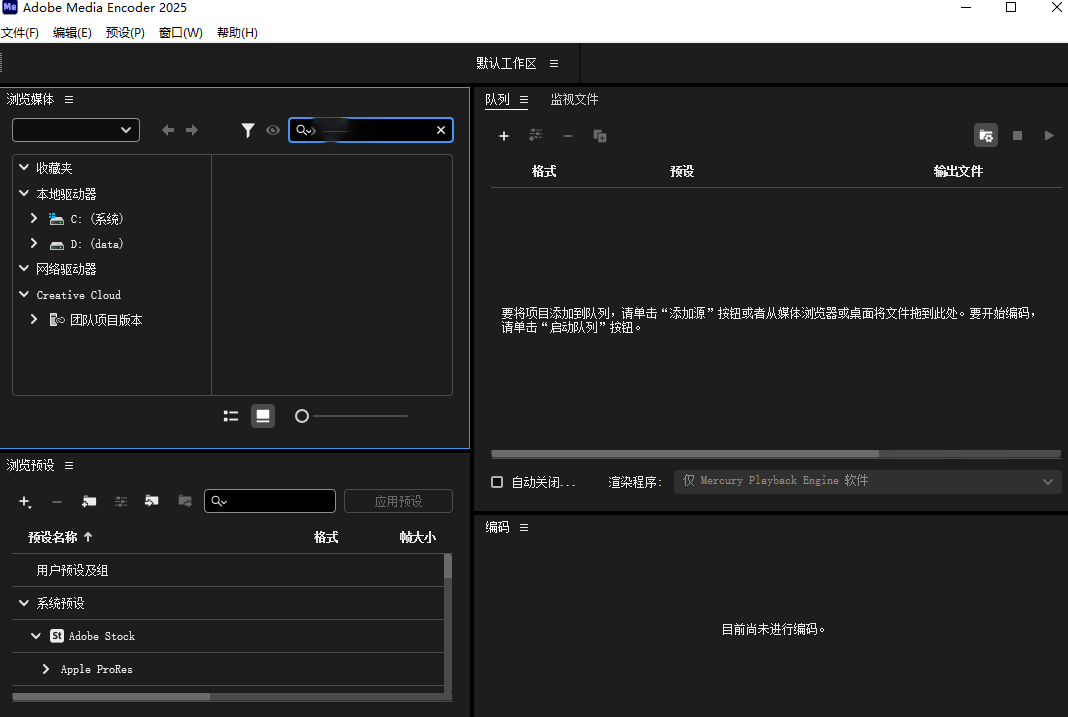Collapse the 收藏夹 tree node

tap(24, 167)
